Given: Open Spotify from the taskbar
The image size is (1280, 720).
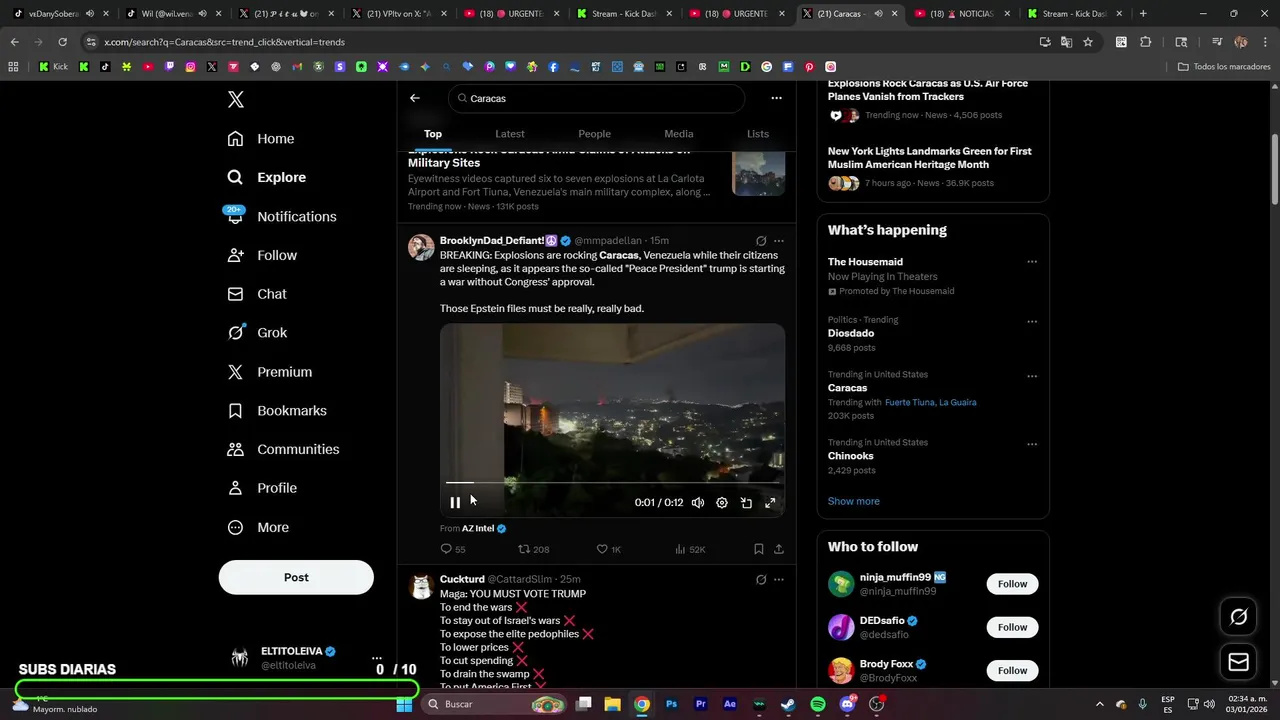Looking at the screenshot, I should [x=818, y=704].
